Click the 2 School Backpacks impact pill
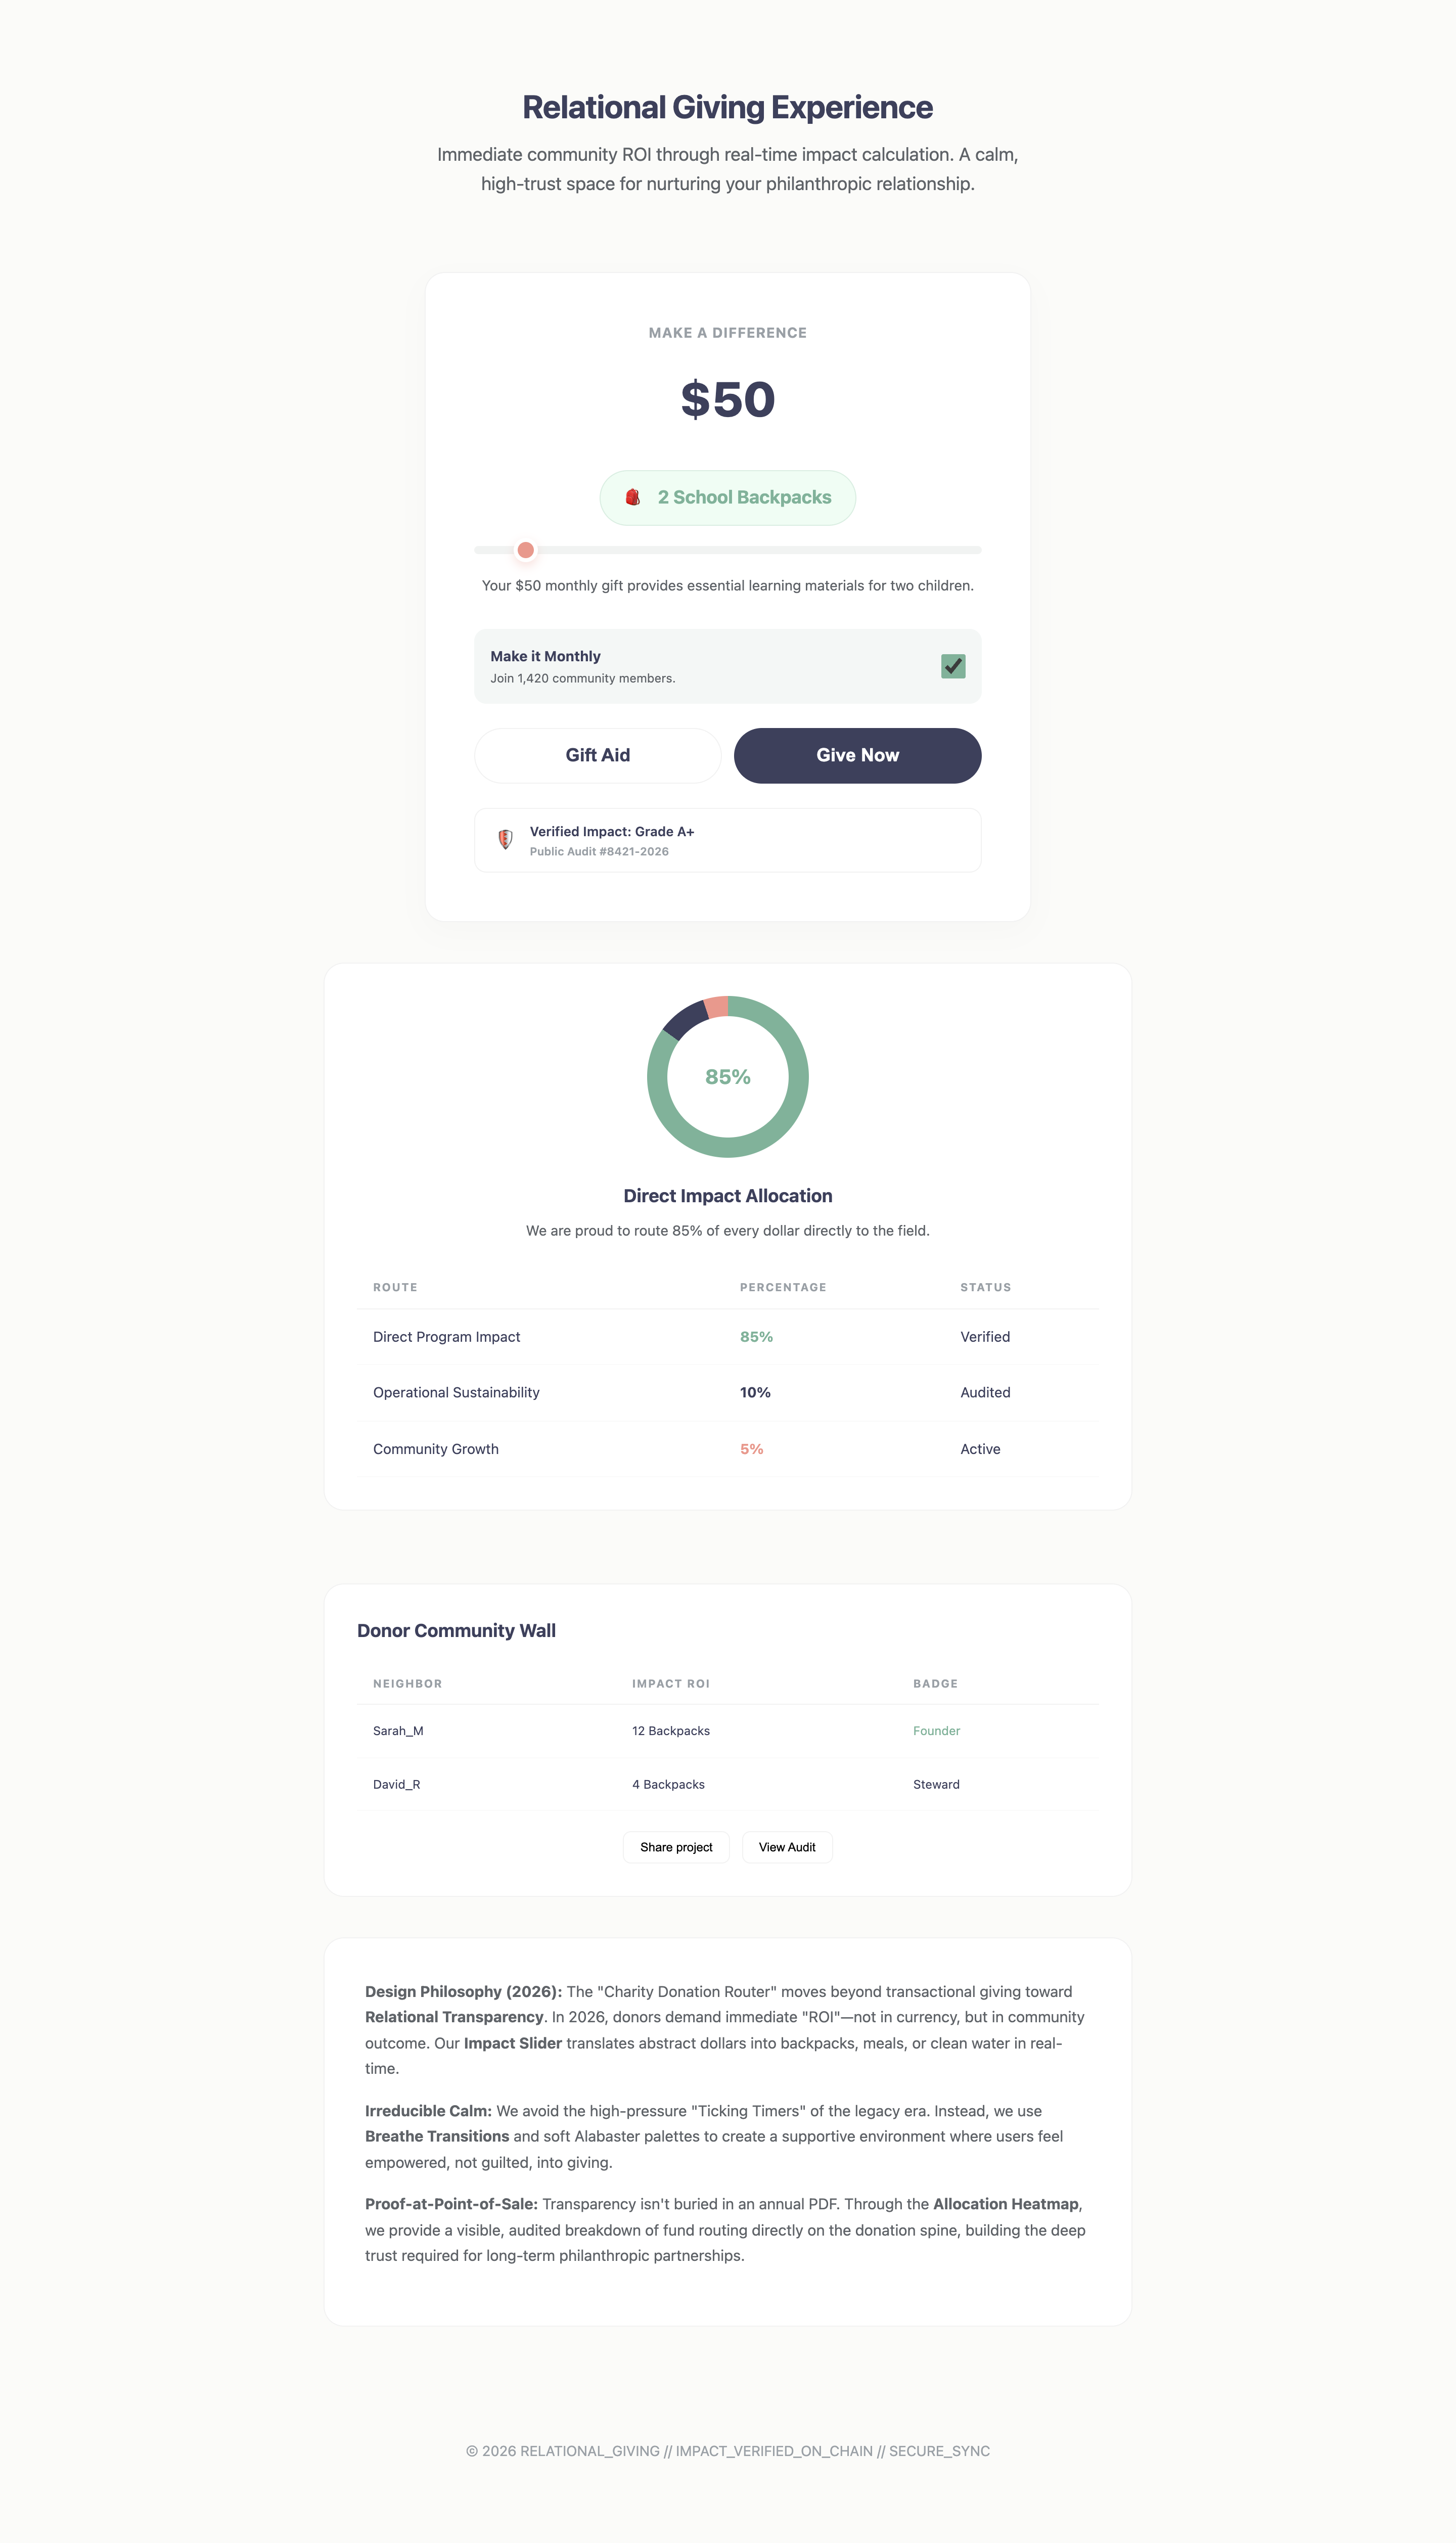1456x2543 pixels. click(744, 497)
